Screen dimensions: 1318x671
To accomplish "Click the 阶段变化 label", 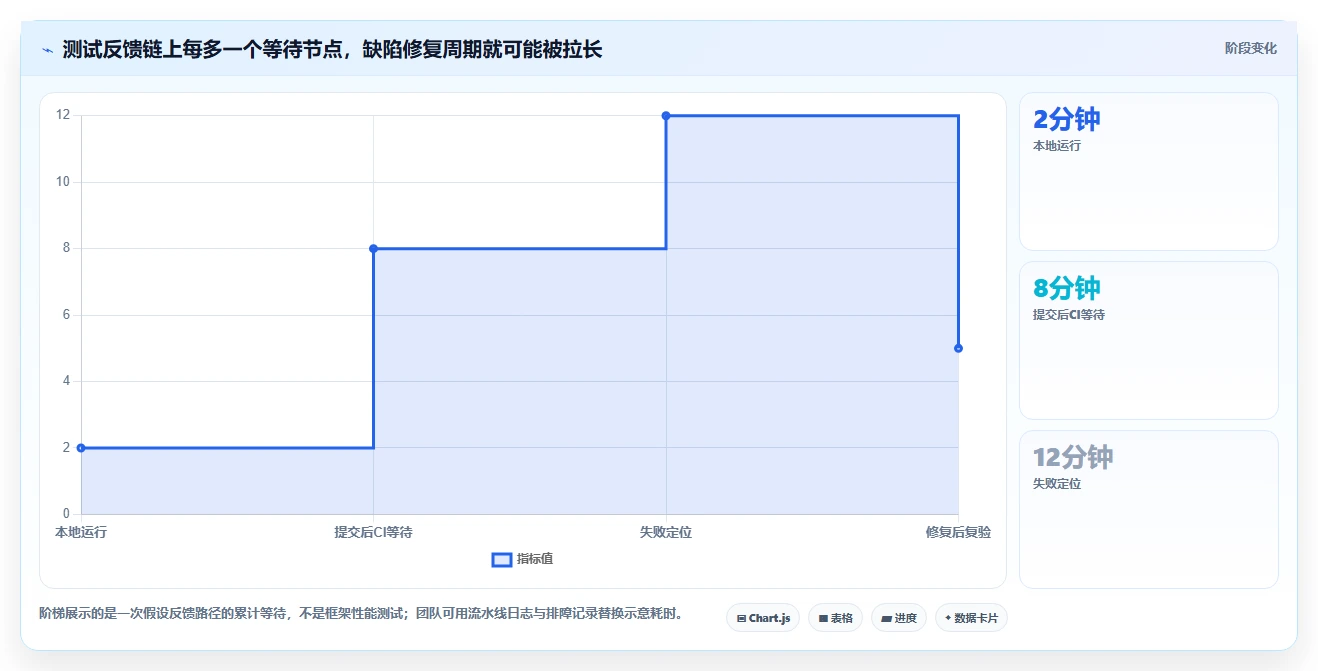I will click(1251, 48).
